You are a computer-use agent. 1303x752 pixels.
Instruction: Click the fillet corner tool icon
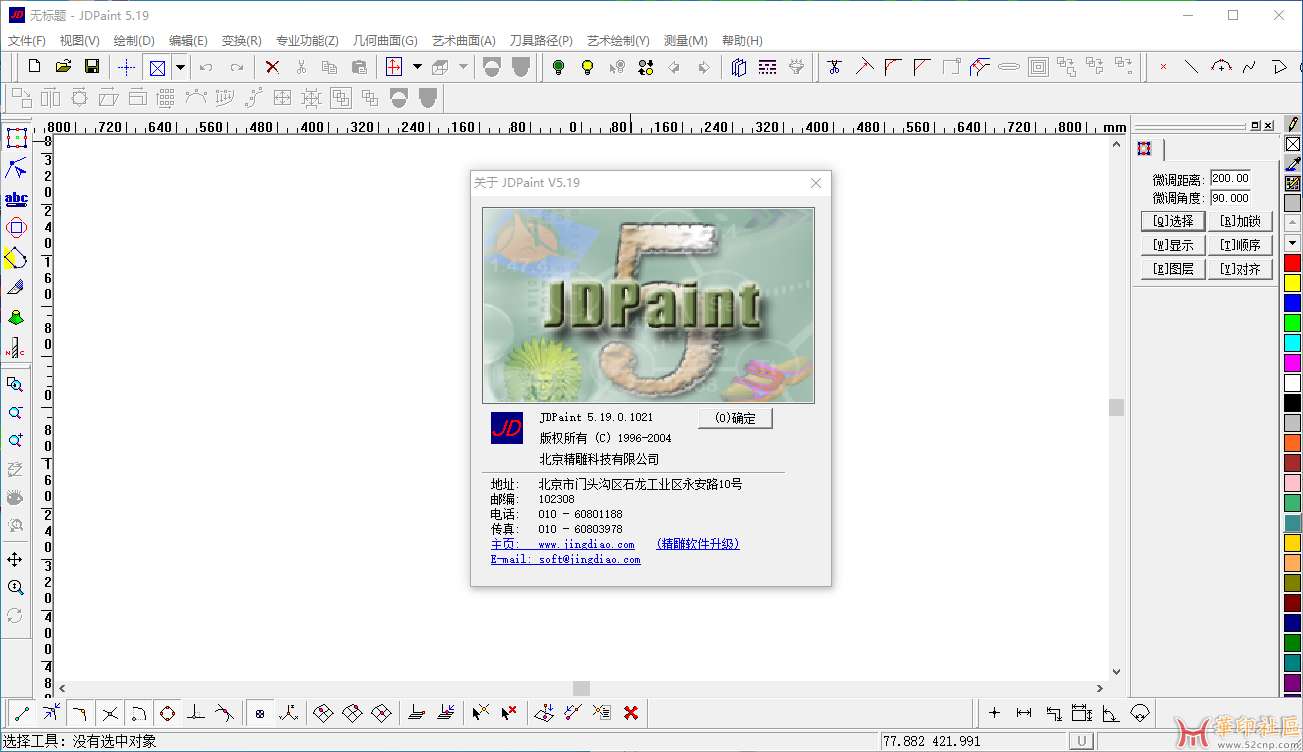coord(893,67)
